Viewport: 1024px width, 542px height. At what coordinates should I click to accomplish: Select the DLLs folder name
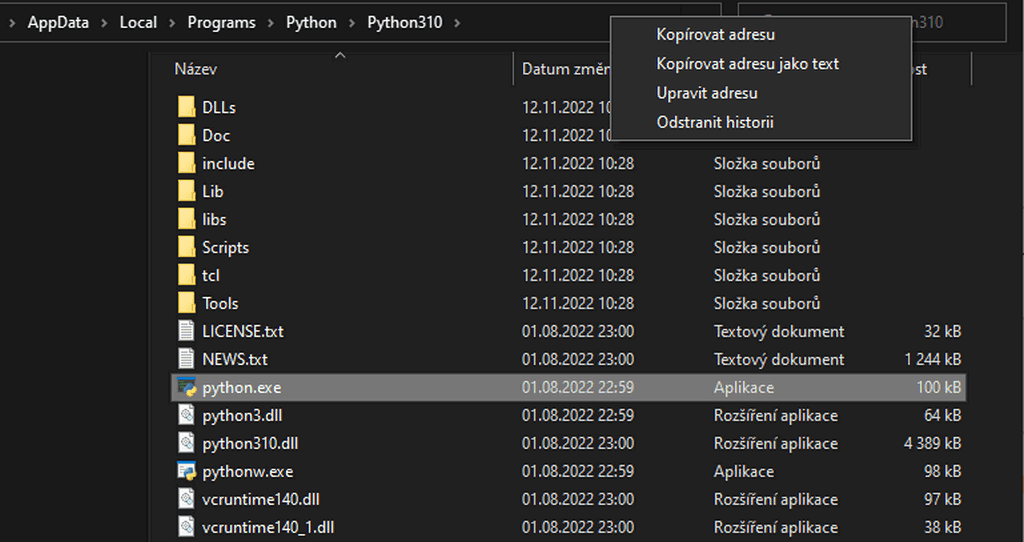click(x=219, y=107)
